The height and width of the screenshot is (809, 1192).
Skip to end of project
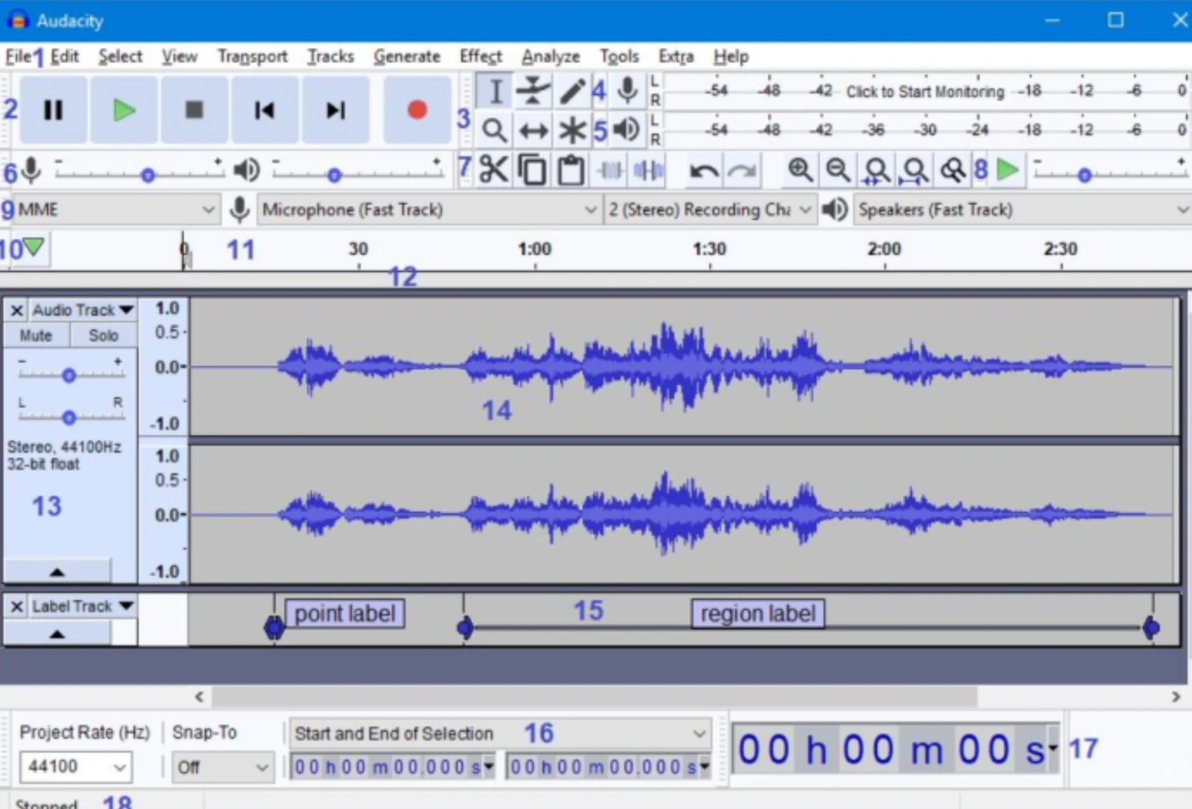(x=335, y=110)
